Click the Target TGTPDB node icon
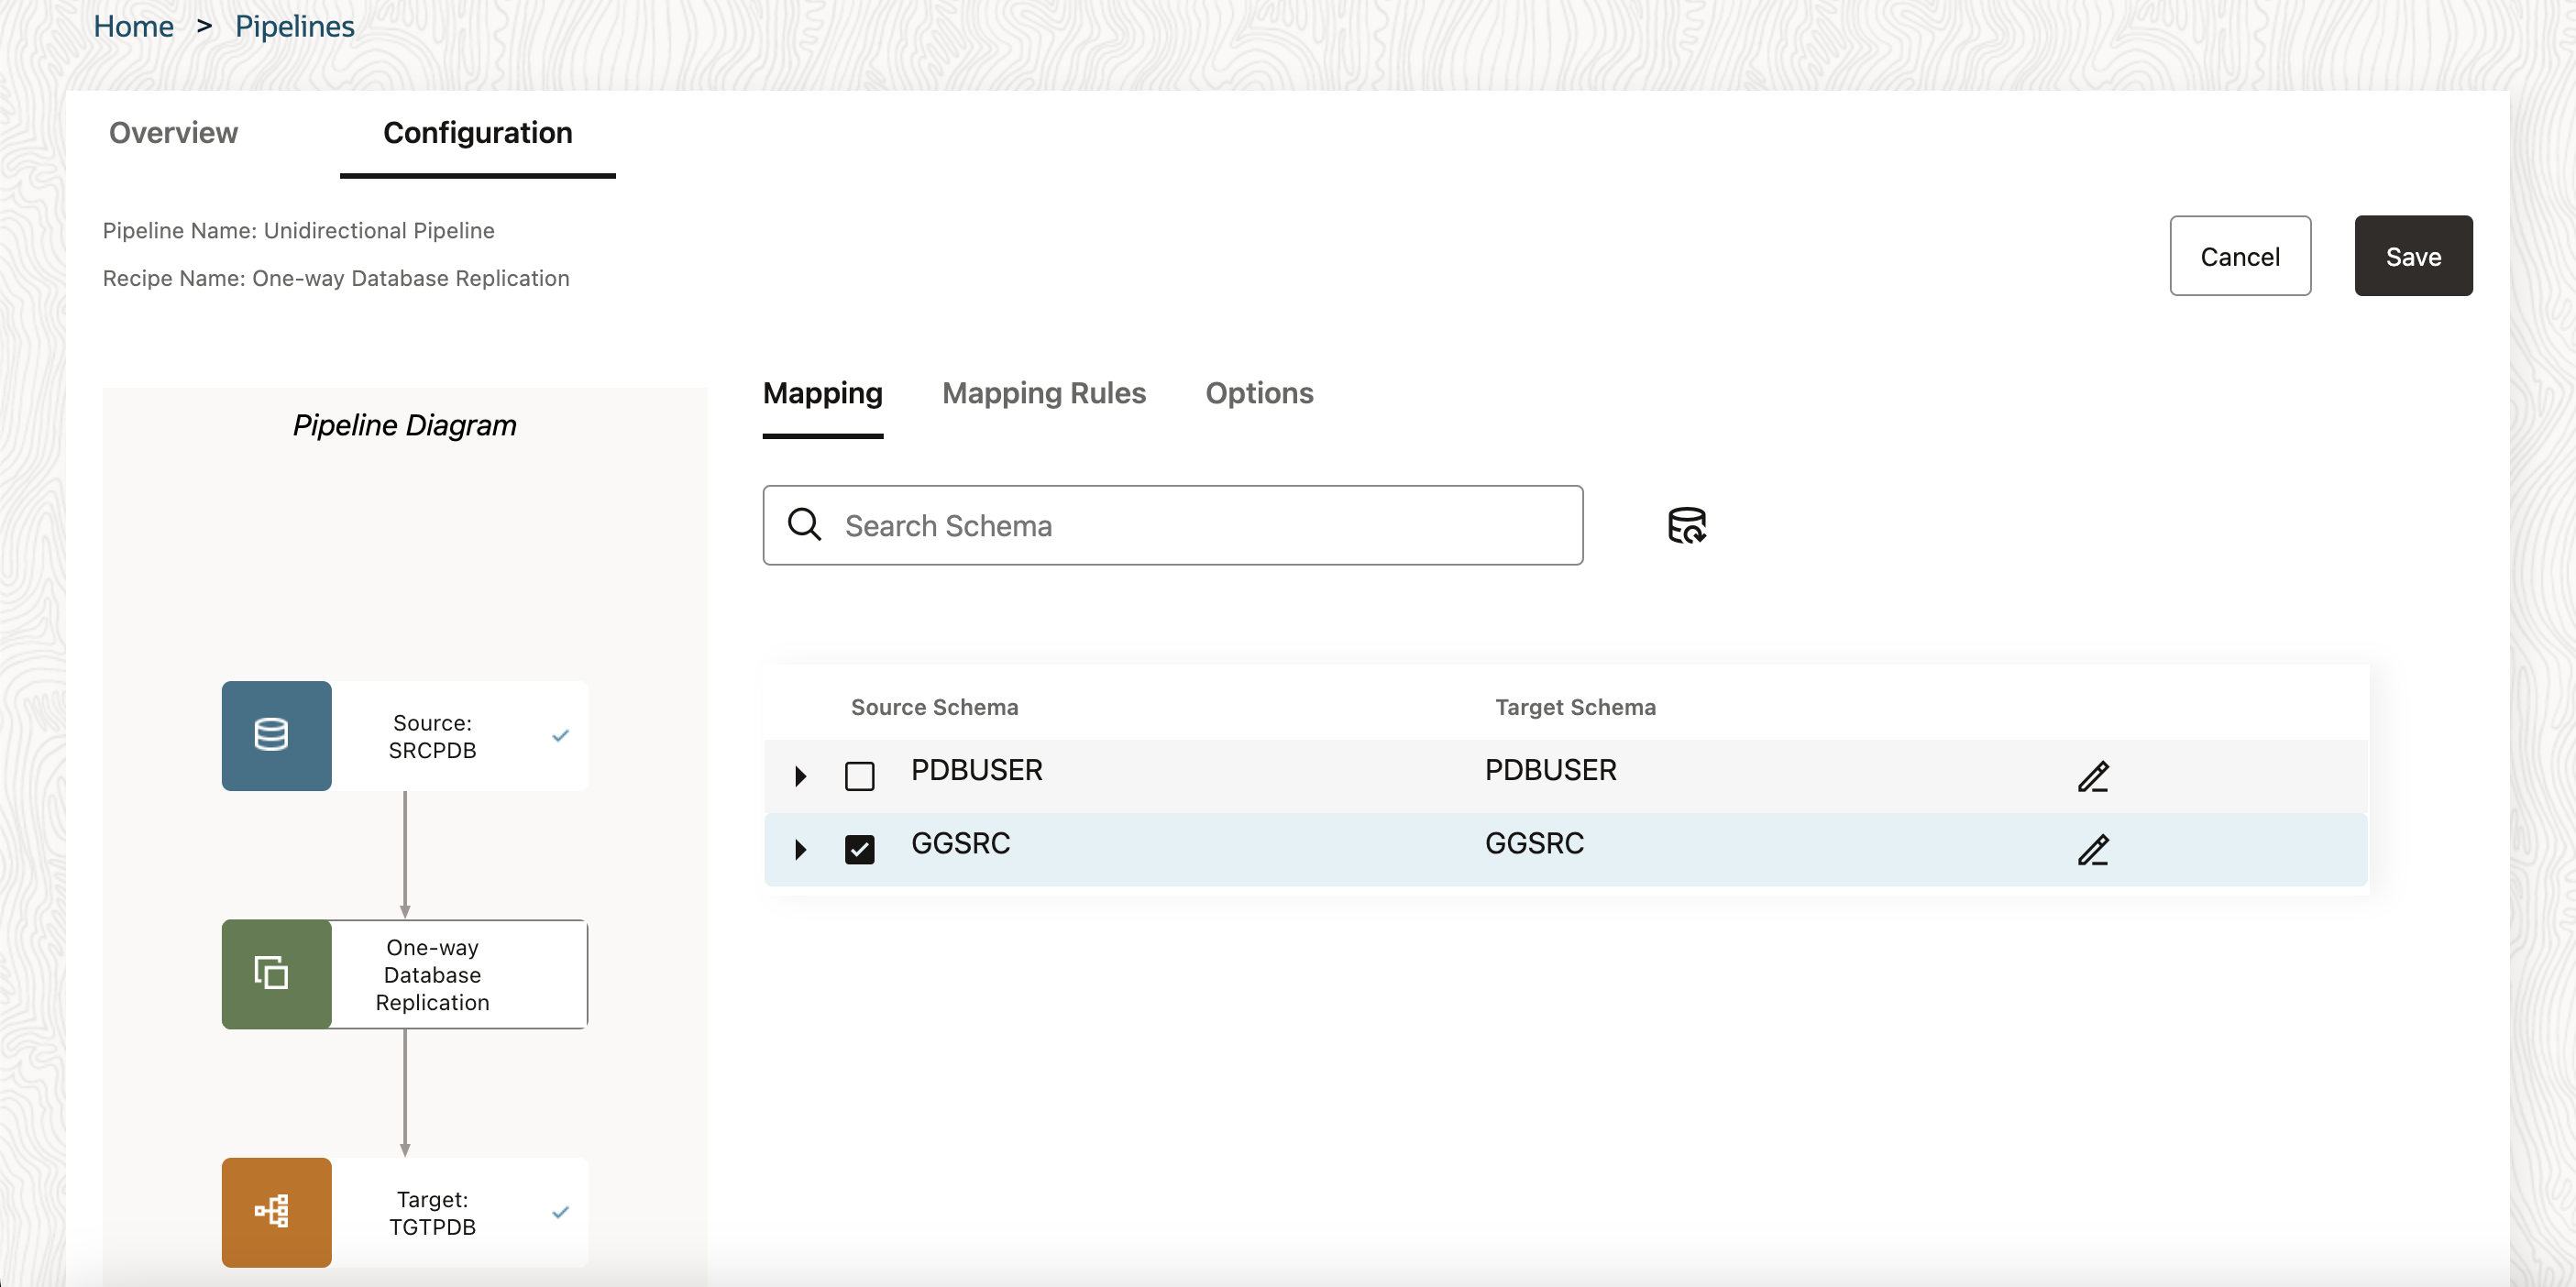 275,1212
